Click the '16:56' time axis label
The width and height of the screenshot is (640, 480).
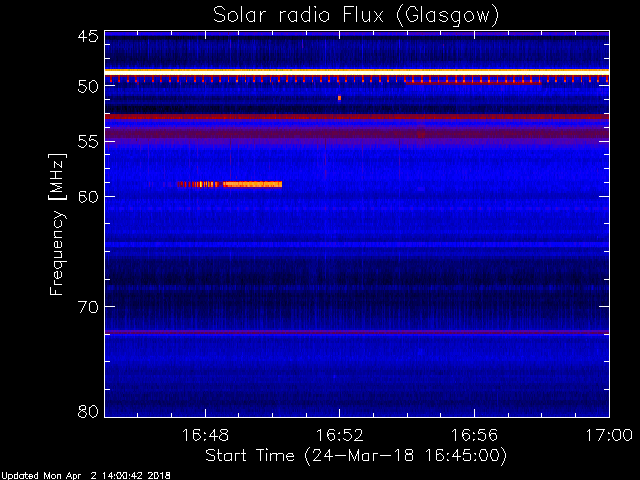click(x=474, y=435)
